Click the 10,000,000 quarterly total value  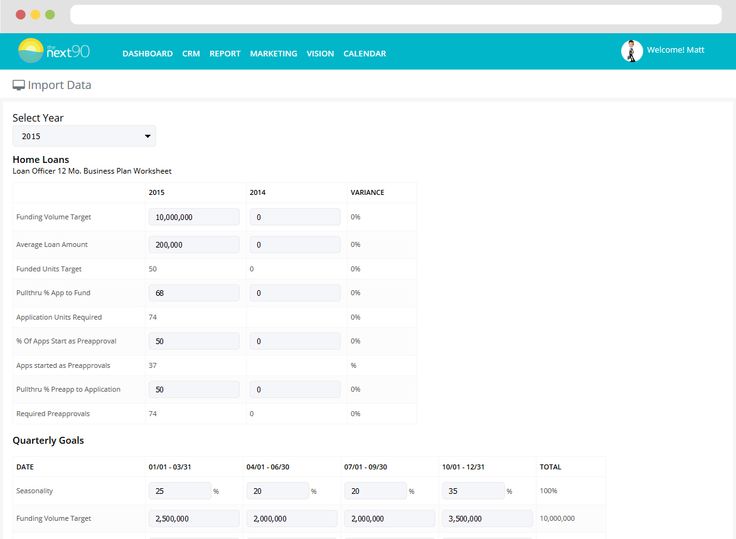pyautogui.click(x=557, y=518)
